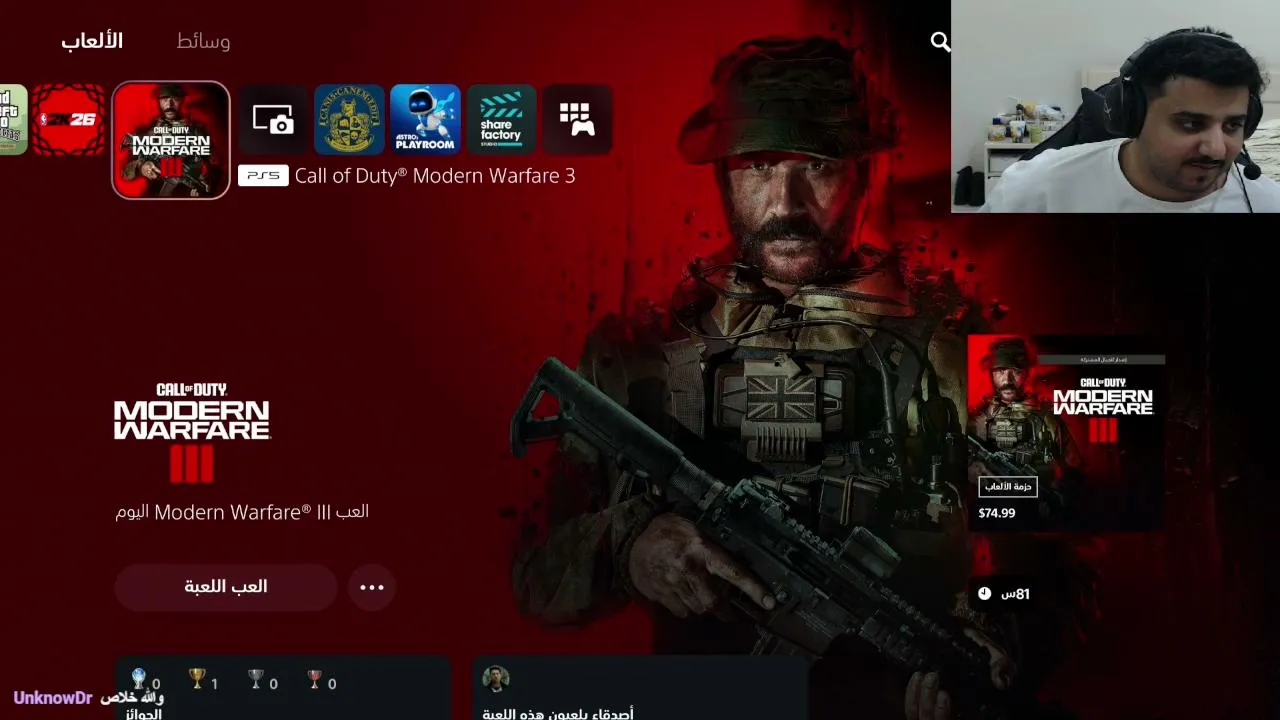Select the Astro's Playroom icon
Viewport: 1280px width, 720px height.
tap(425, 120)
